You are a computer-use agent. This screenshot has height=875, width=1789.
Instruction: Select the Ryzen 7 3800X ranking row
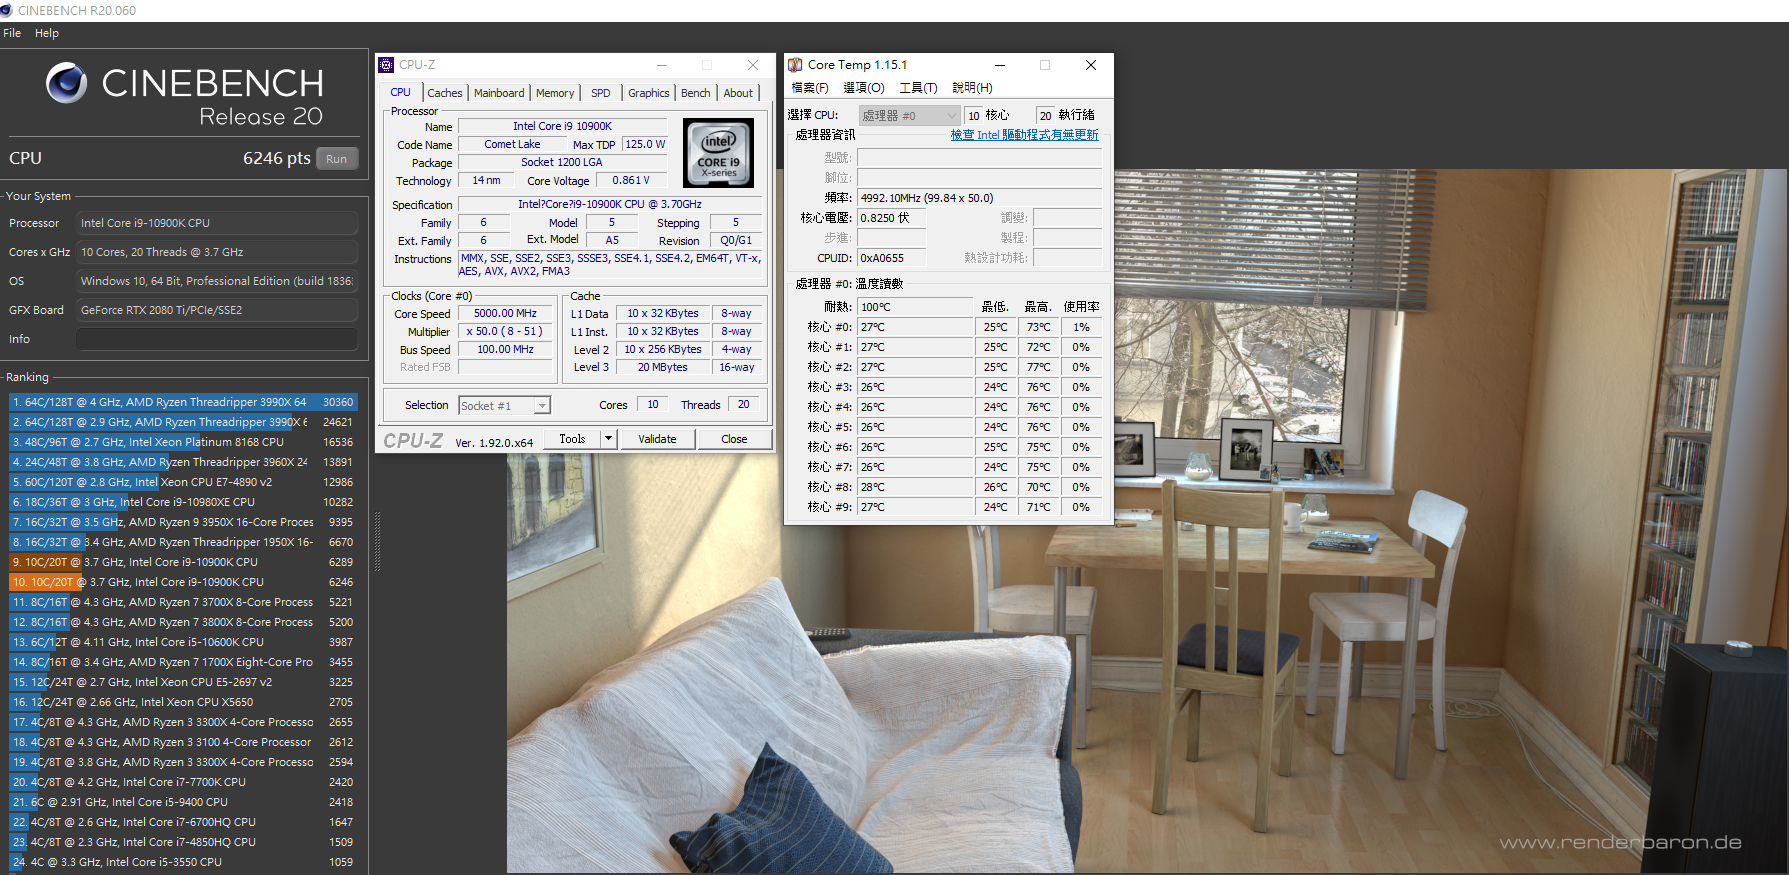[x=183, y=622]
